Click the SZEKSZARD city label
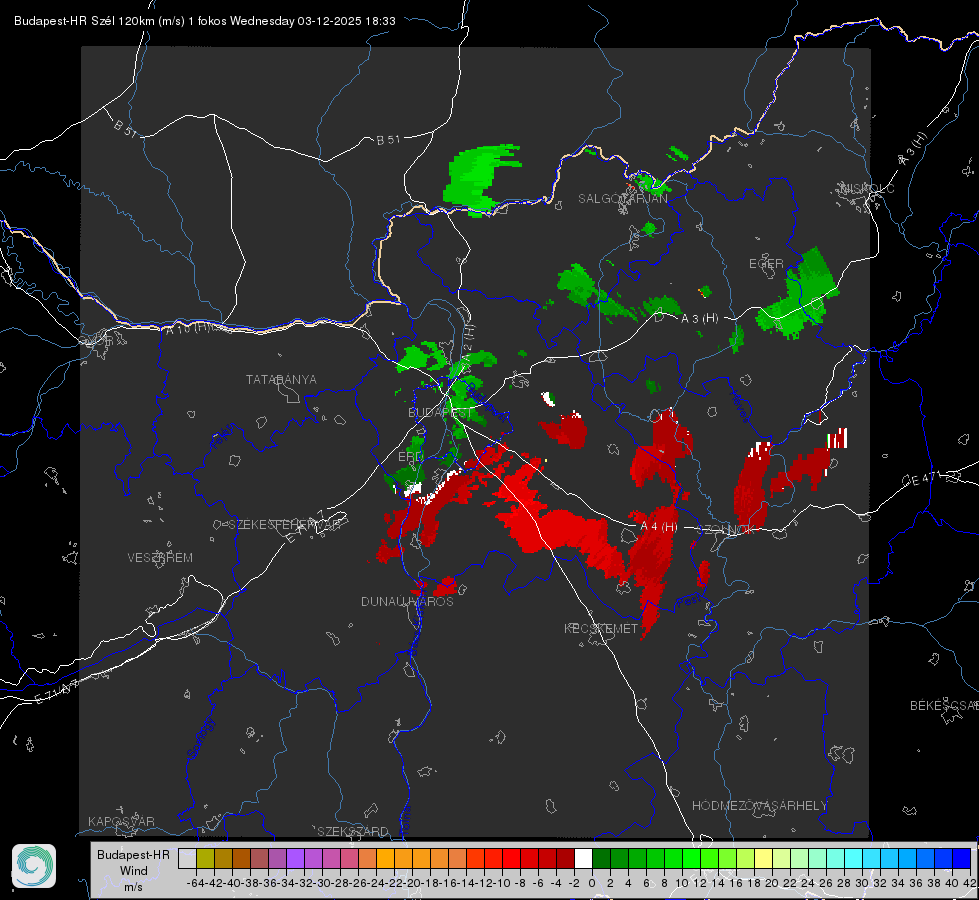 pyautogui.click(x=353, y=831)
